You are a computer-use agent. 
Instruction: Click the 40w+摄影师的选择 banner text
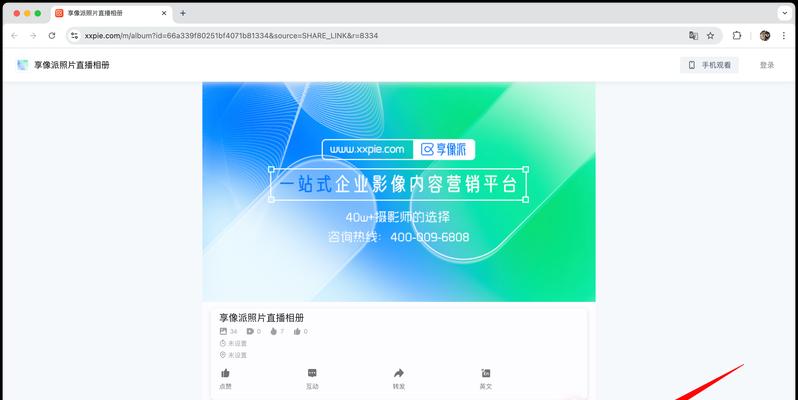[x=398, y=217]
